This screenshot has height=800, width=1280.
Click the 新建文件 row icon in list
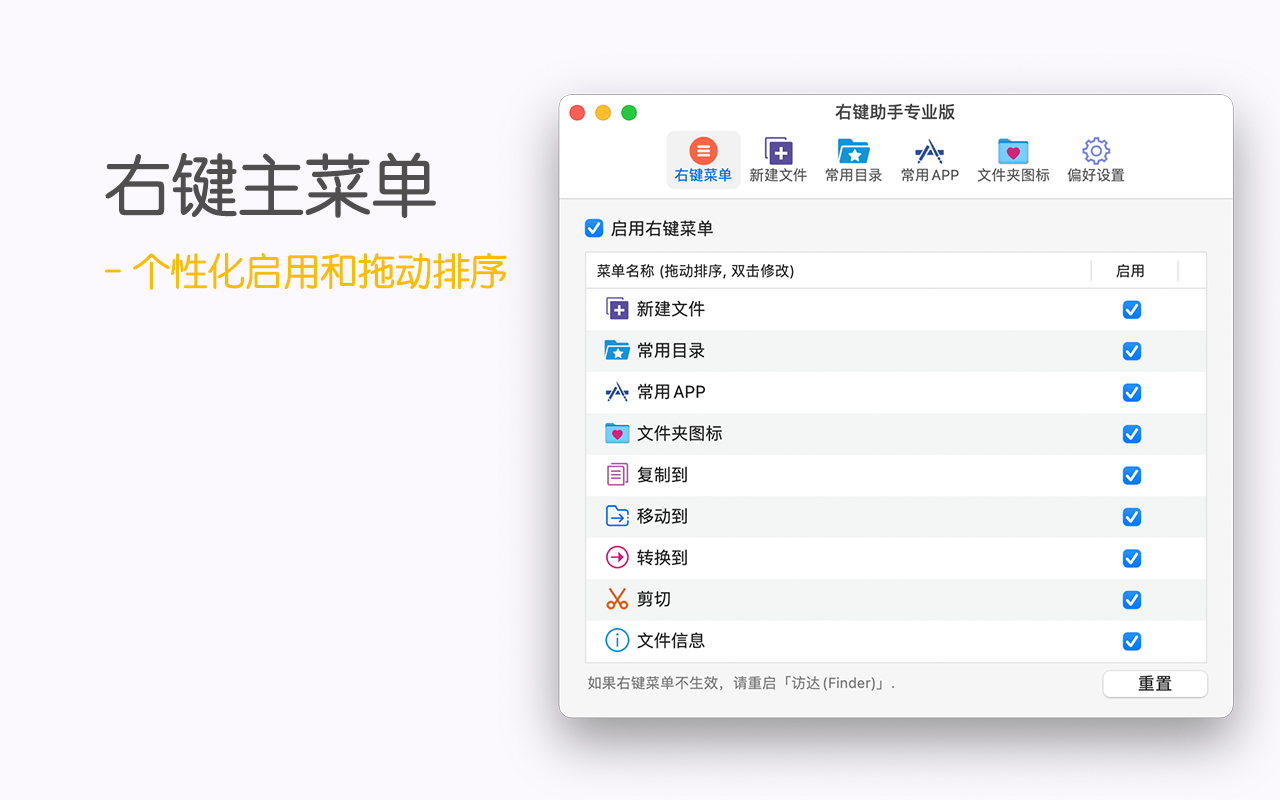pyautogui.click(x=617, y=309)
